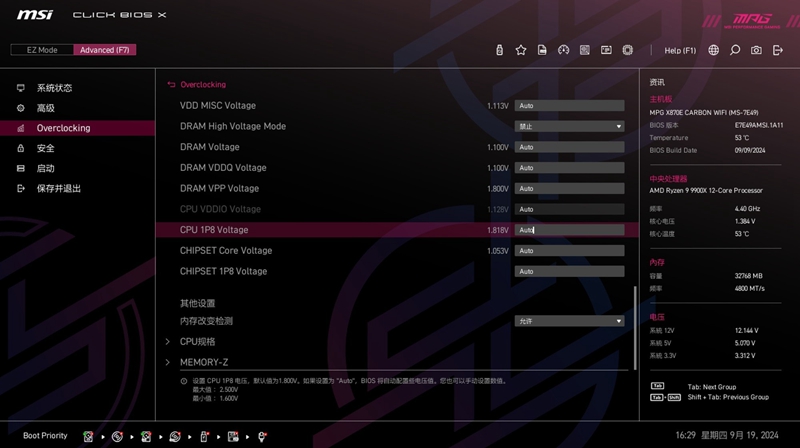The image size is (800, 448).
Task: Click the last device icon in Boot Priority
Action: 262,436
